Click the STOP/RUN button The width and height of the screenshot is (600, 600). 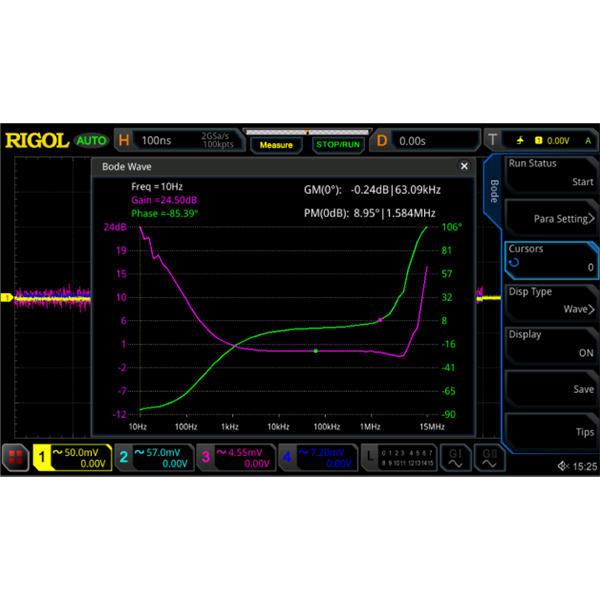338,145
